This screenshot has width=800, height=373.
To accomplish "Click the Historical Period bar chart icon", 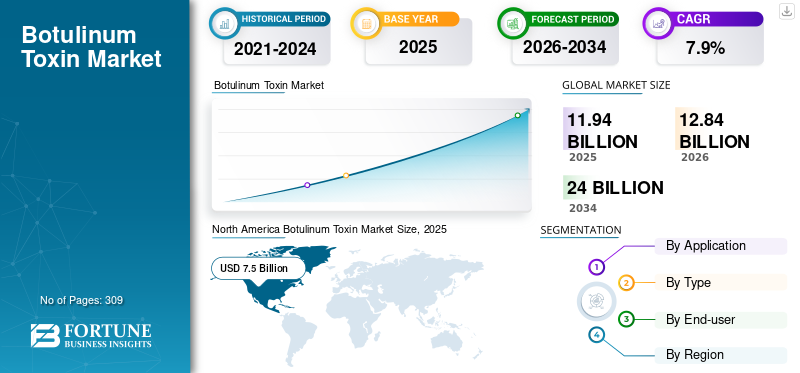I will (x=224, y=23).
